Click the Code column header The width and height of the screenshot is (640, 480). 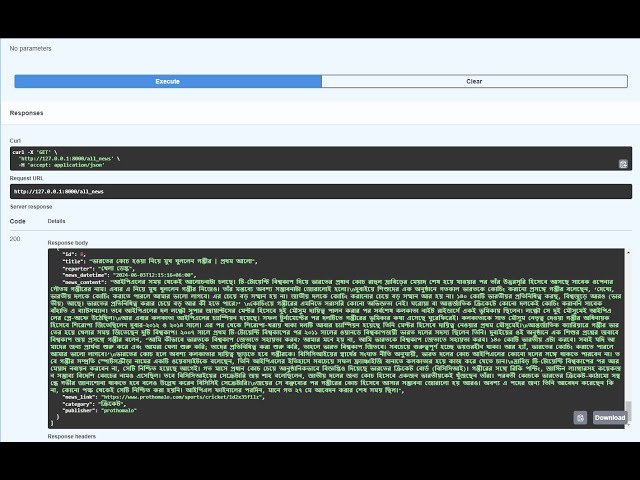point(18,221)
